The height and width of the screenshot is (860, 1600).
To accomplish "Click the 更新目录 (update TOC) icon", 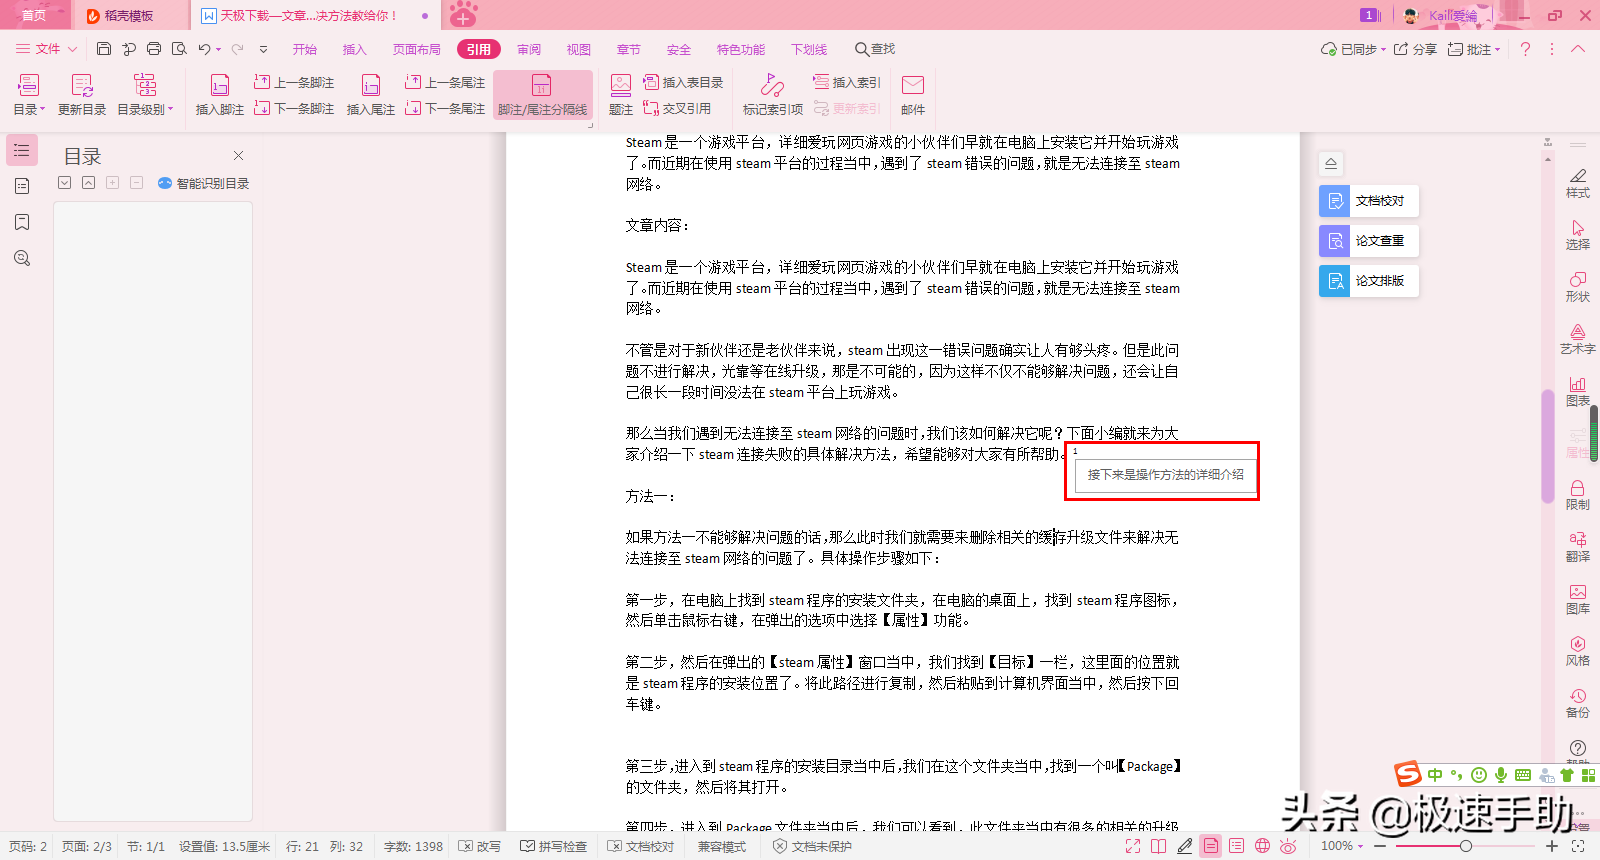I will (82, 95).
